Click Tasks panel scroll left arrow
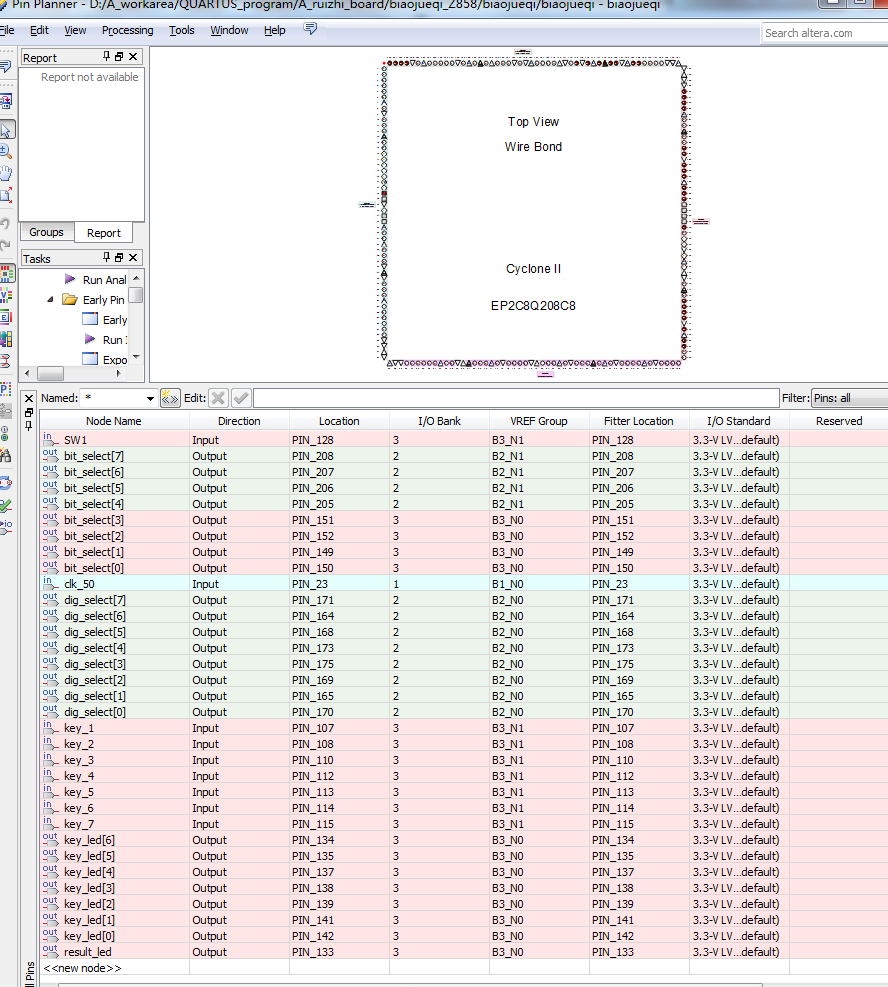The image size is (888, 987). [x=27, y=373]
